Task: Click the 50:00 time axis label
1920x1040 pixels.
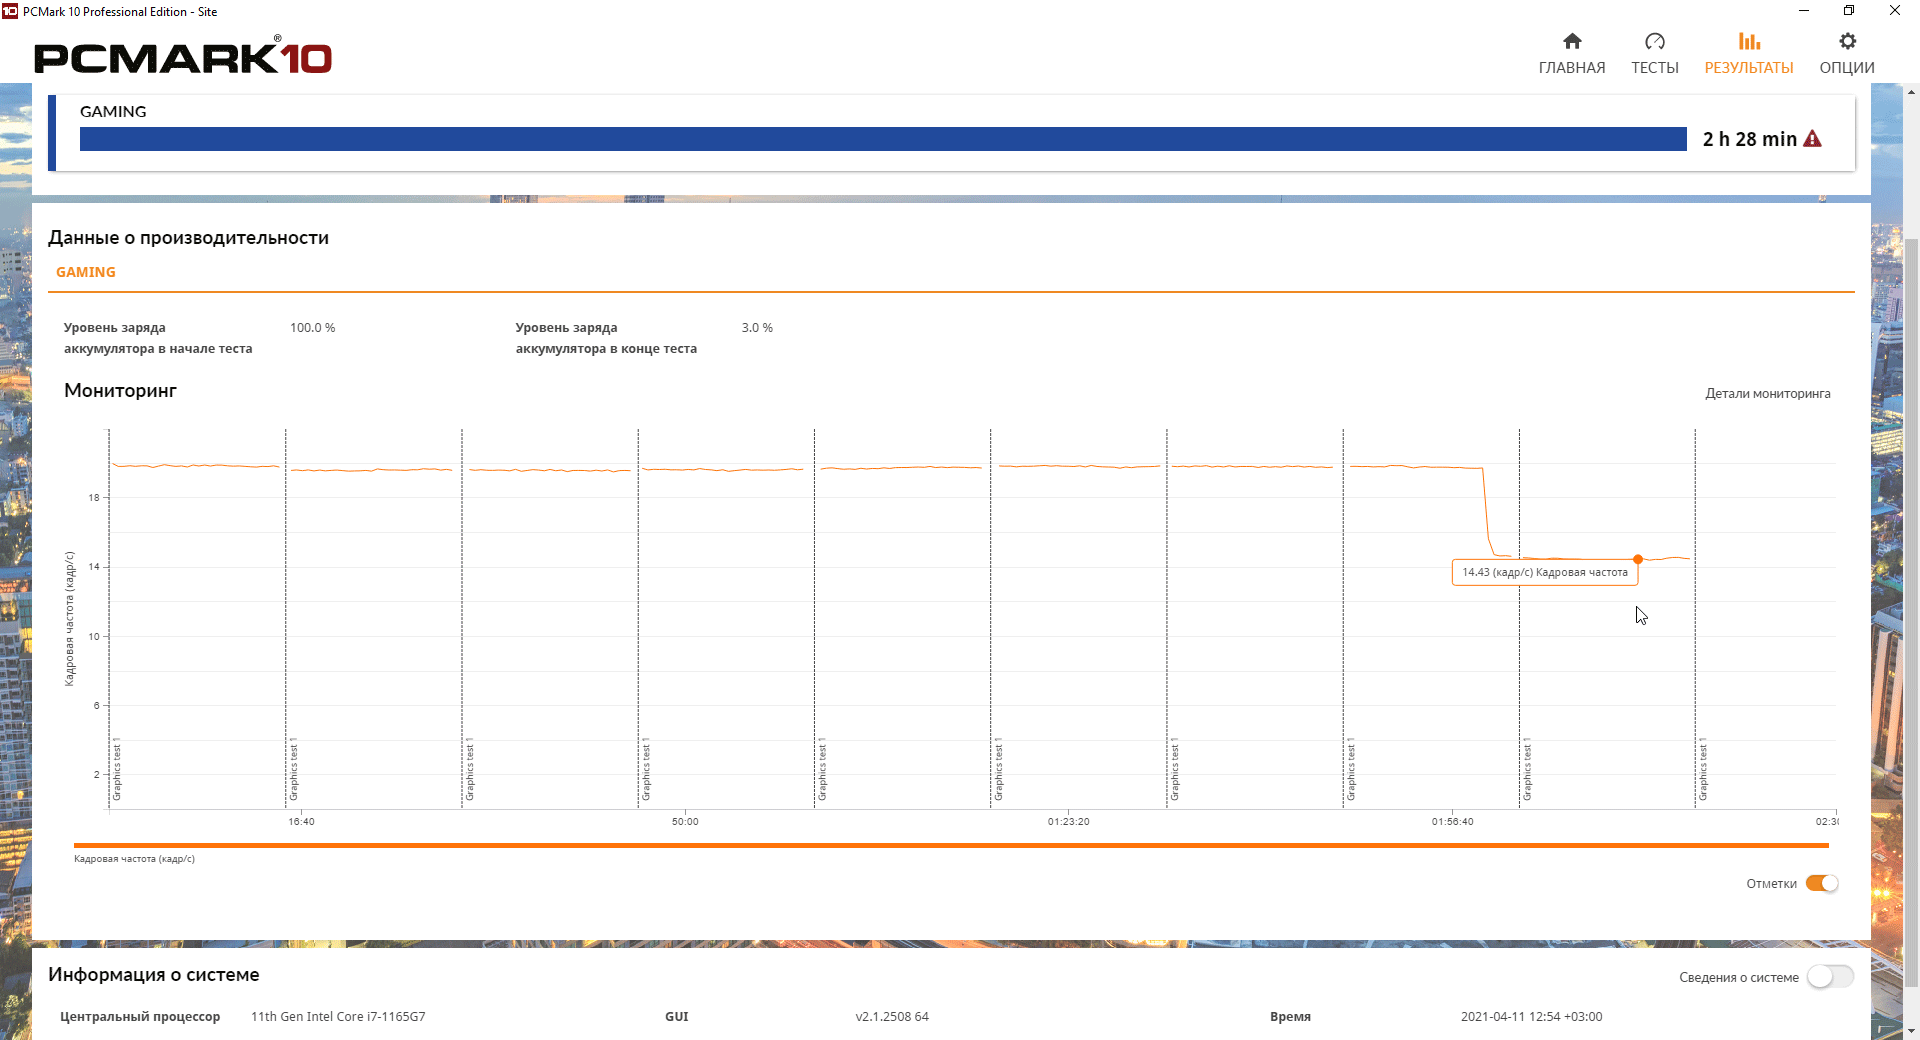Action: pos(685,822)
